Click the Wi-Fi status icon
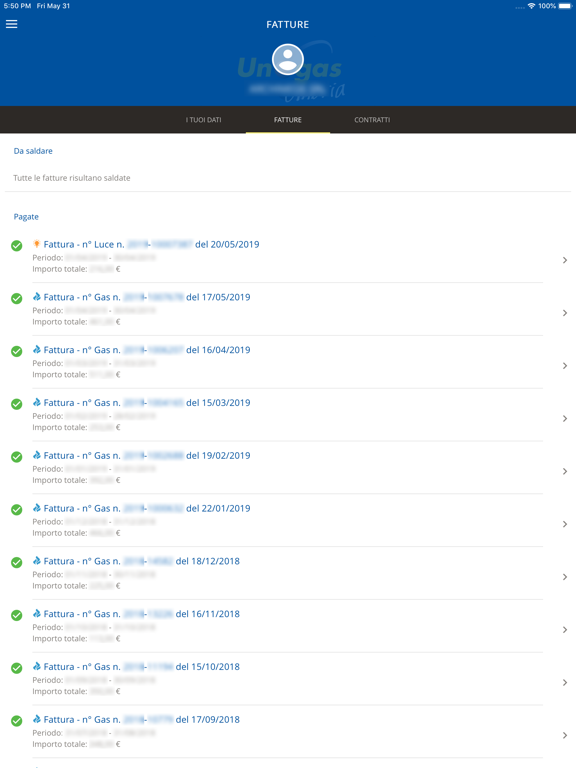Screen dimensions: 576x768 (531, 6)
